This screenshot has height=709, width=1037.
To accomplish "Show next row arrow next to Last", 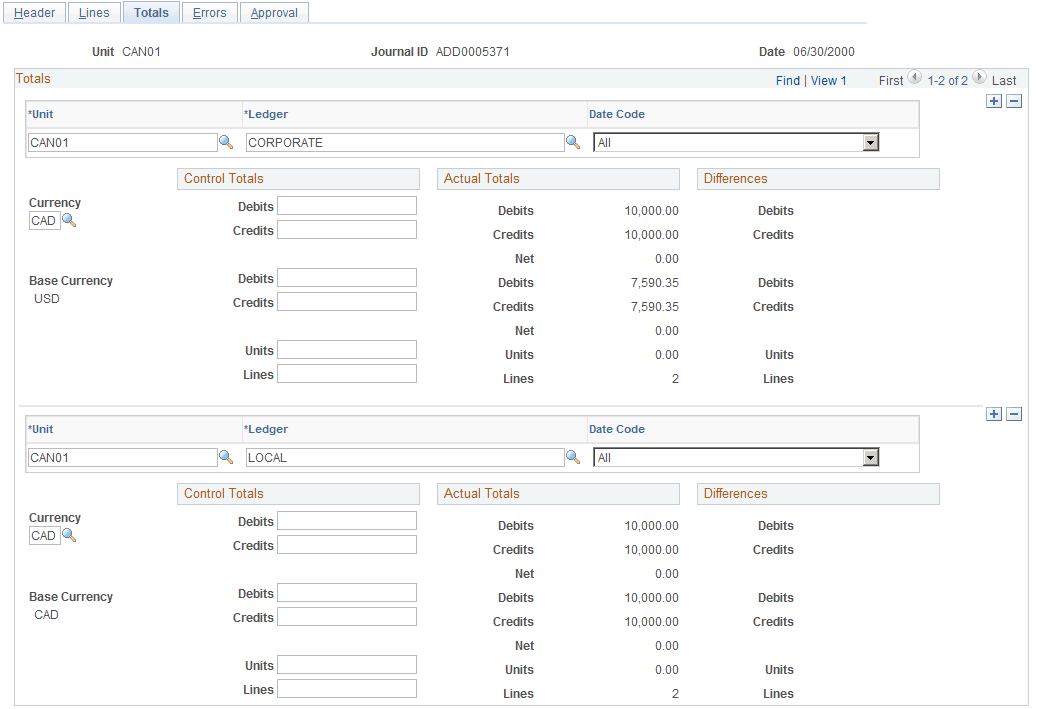I will click(979, 77).
